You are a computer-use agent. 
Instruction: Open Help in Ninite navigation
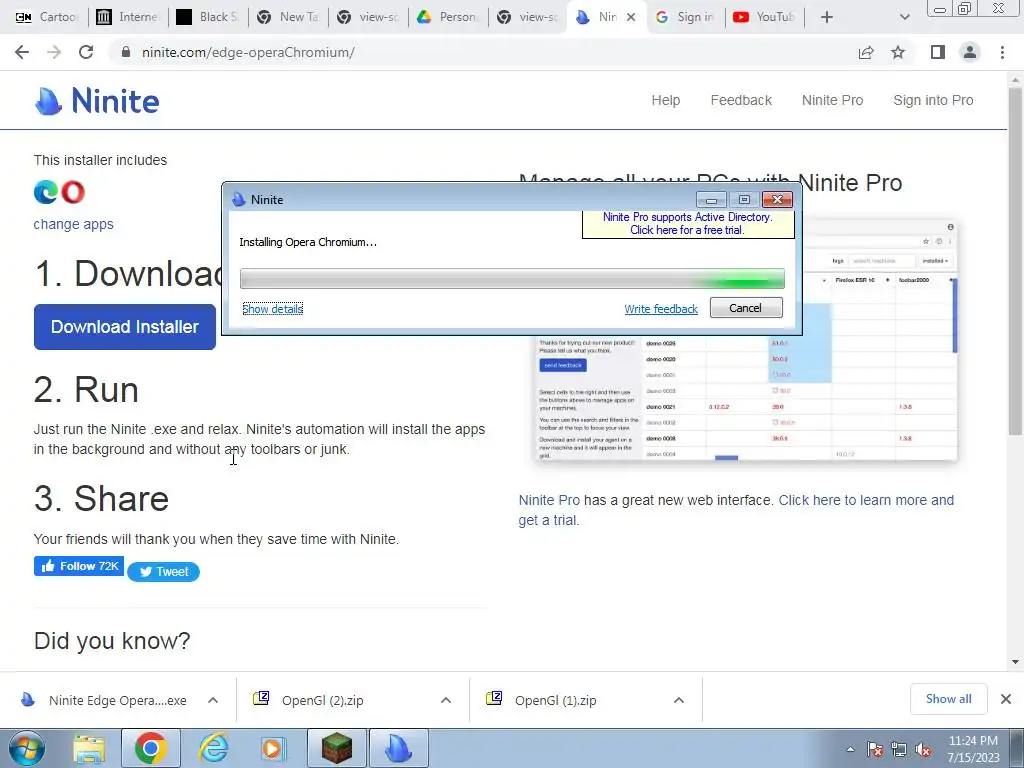pos(665,100)
